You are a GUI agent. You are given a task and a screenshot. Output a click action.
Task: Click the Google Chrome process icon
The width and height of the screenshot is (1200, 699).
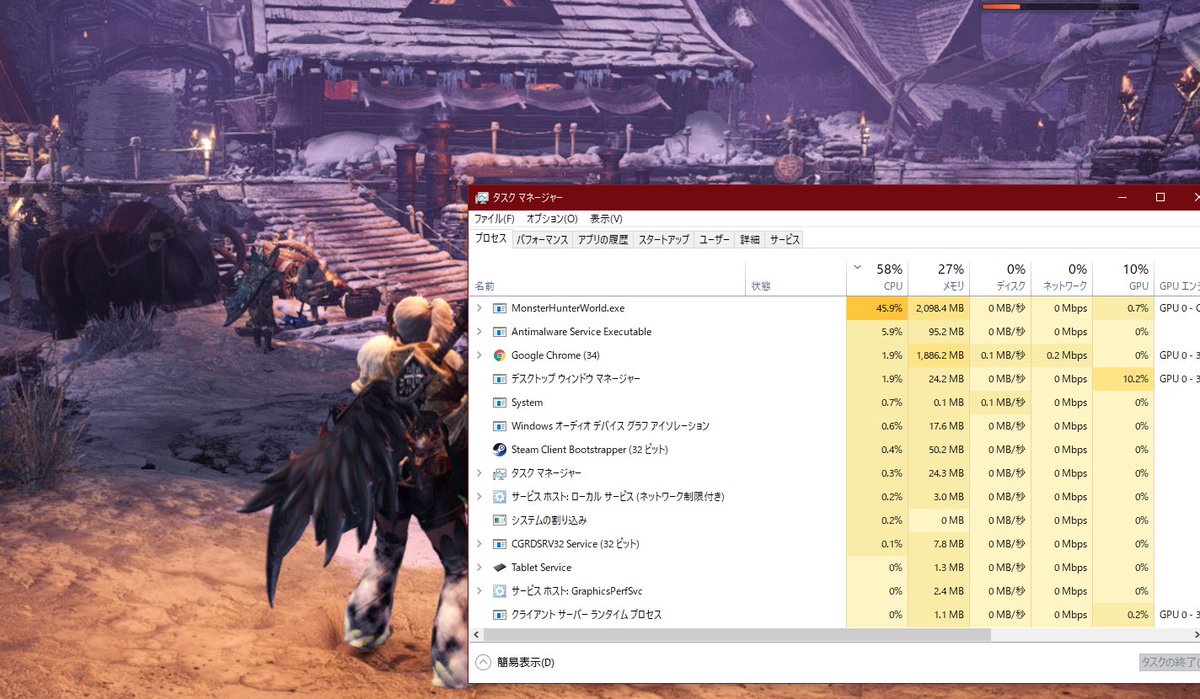click(500, 355)
